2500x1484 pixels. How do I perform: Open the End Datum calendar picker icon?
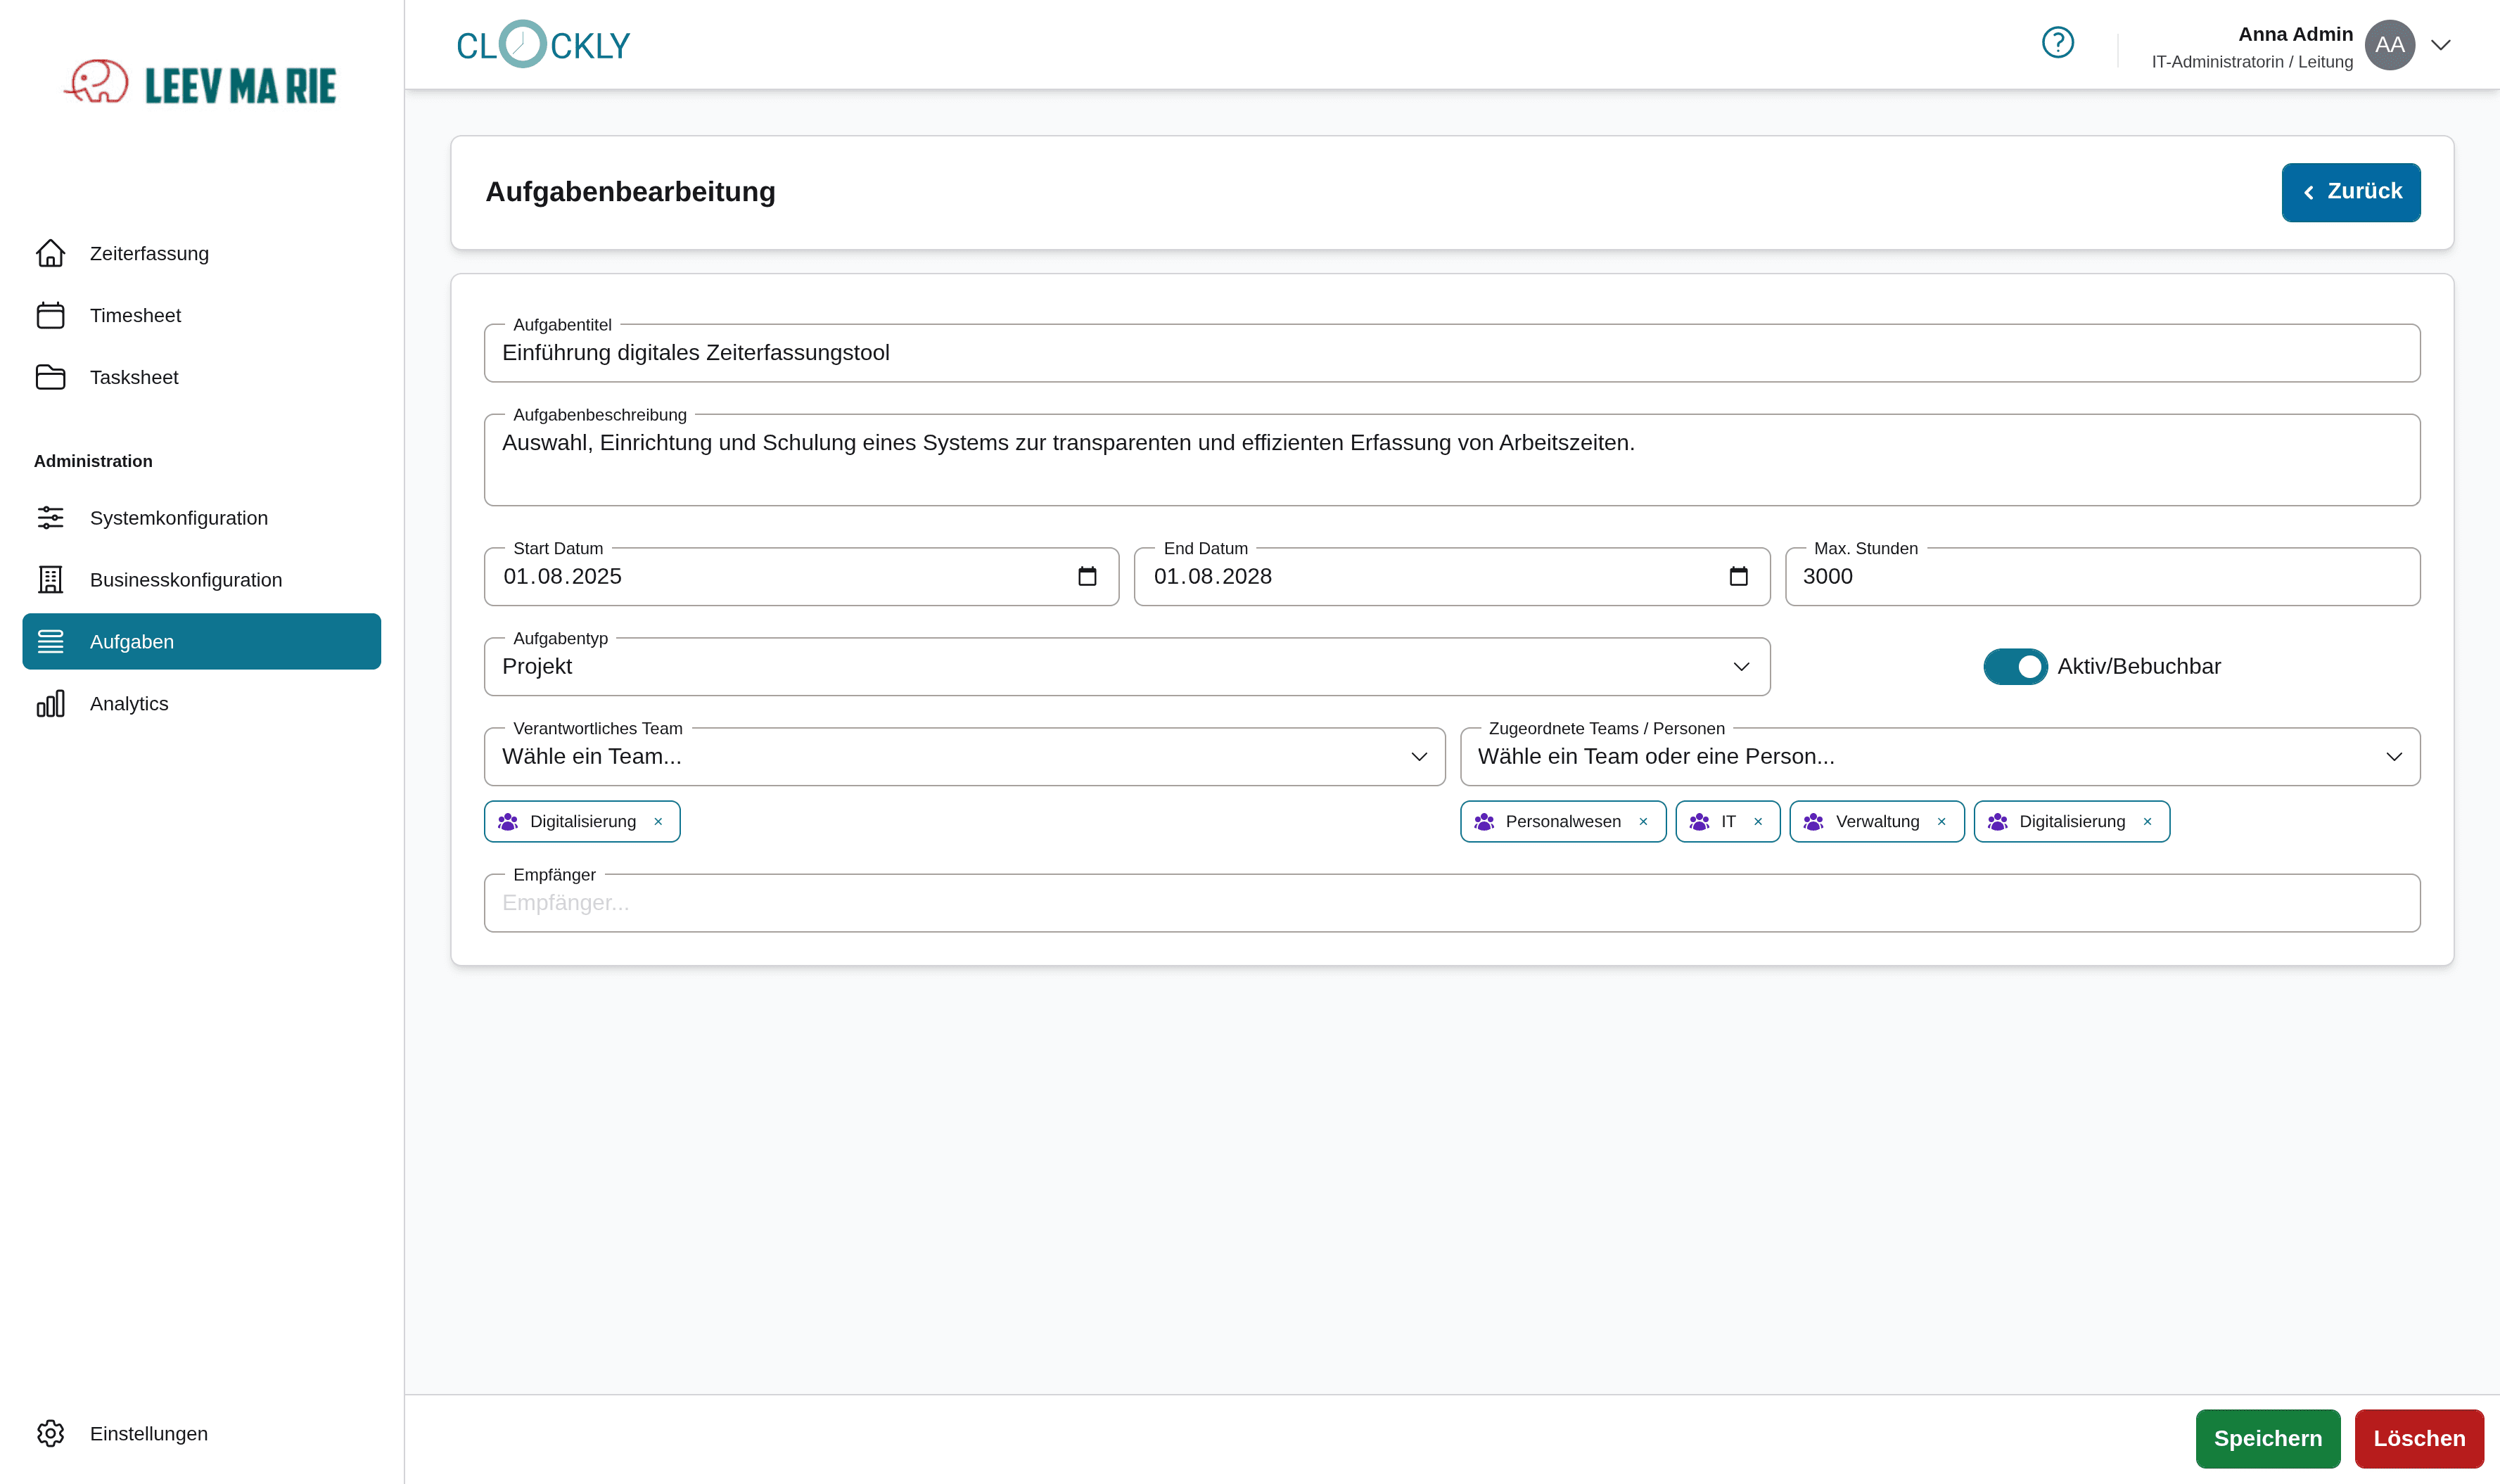point(1738,576)
